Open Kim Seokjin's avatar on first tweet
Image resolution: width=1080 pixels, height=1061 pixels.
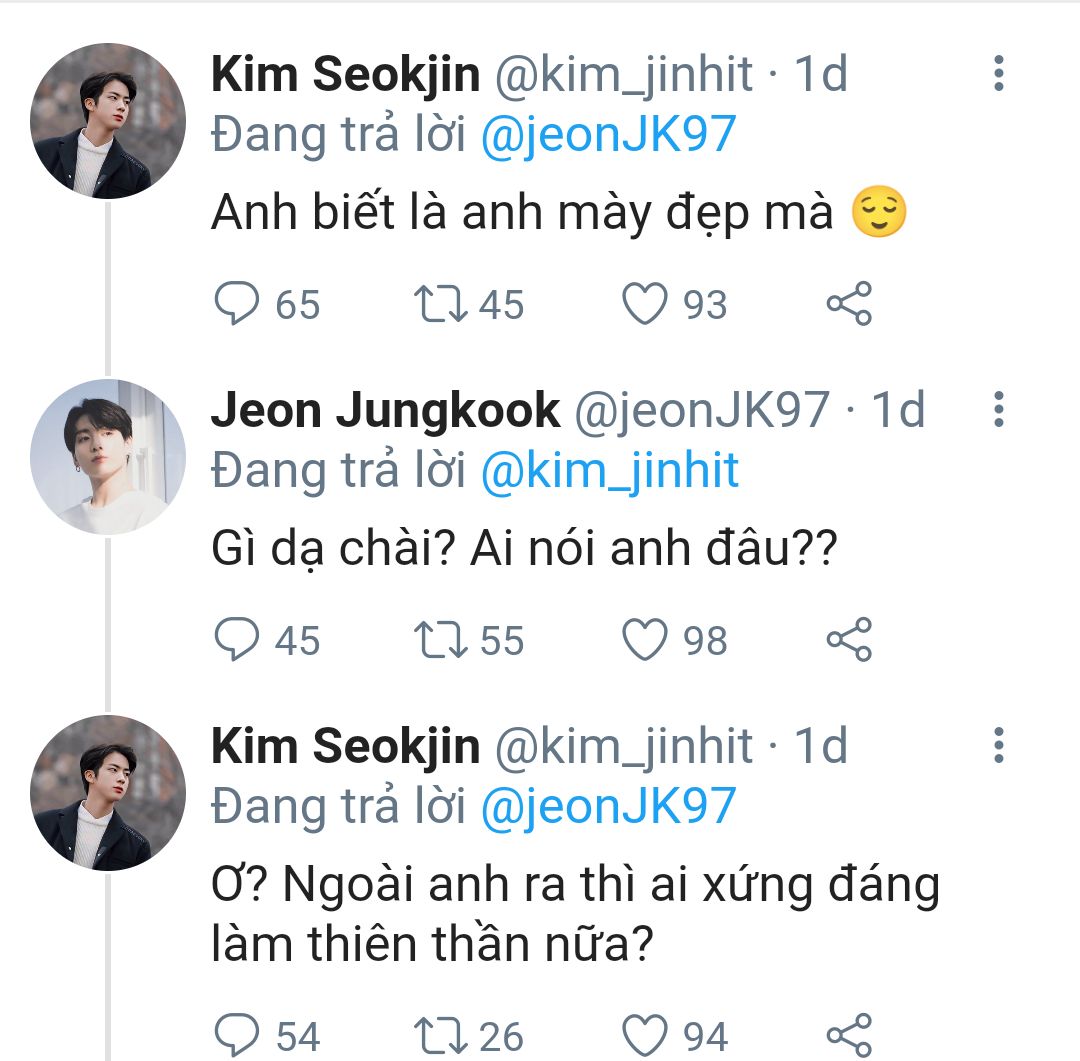click(108, 120)
